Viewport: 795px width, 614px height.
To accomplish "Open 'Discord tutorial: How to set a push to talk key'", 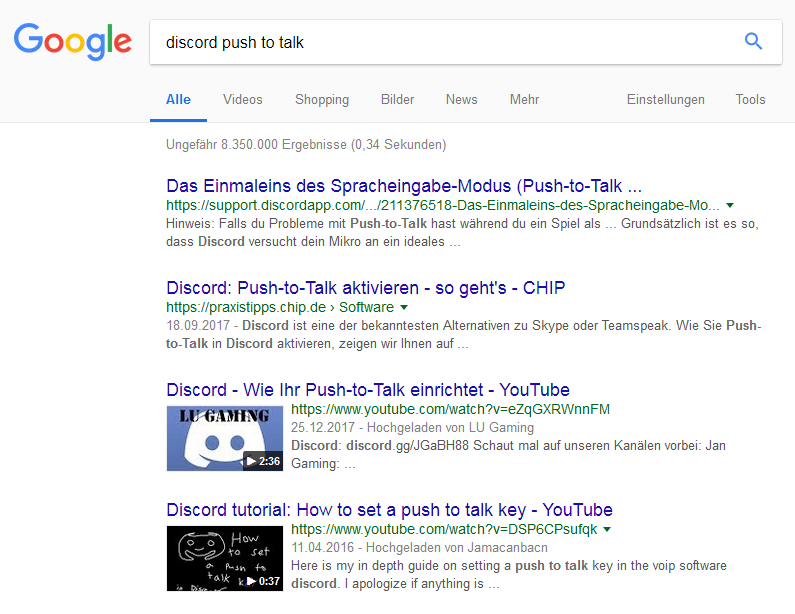I will 389,510.
